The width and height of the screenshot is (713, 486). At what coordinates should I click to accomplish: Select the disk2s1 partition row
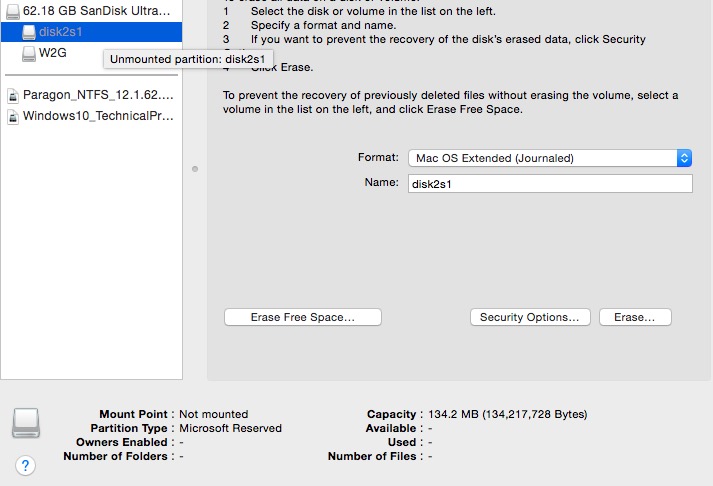[x=91, y=32]
